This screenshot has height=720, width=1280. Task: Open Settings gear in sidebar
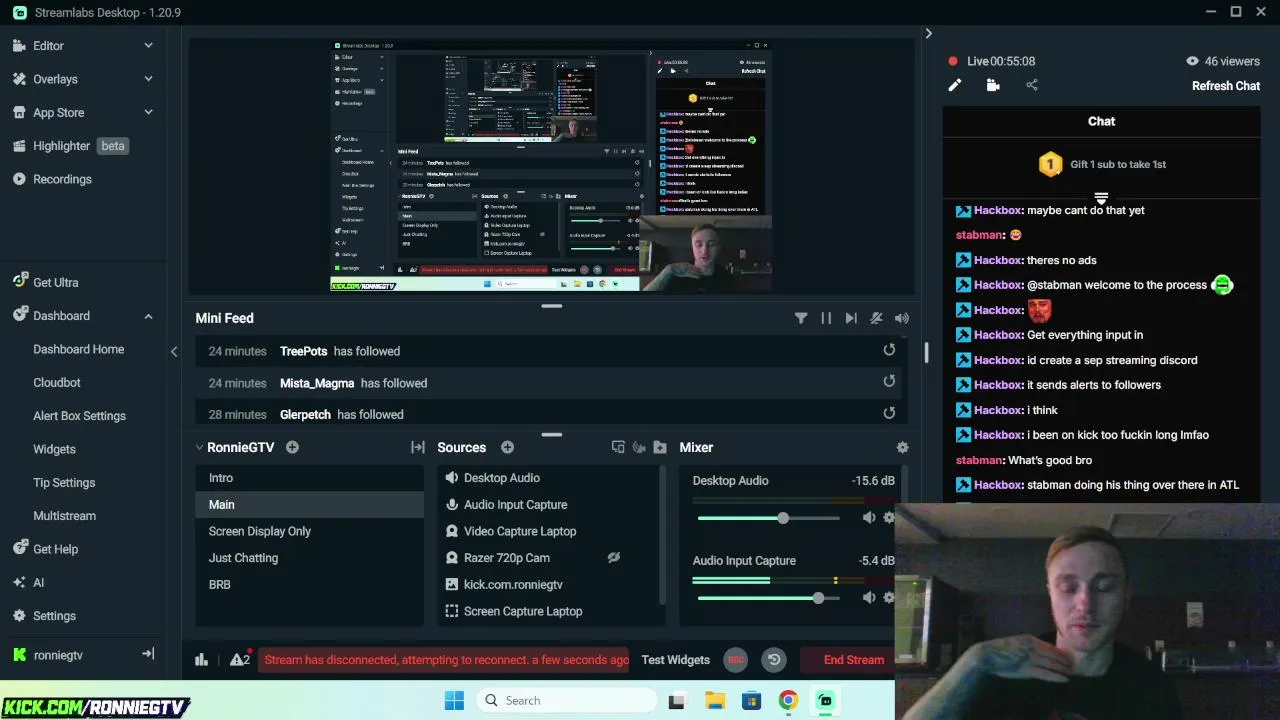pos(54,616)
